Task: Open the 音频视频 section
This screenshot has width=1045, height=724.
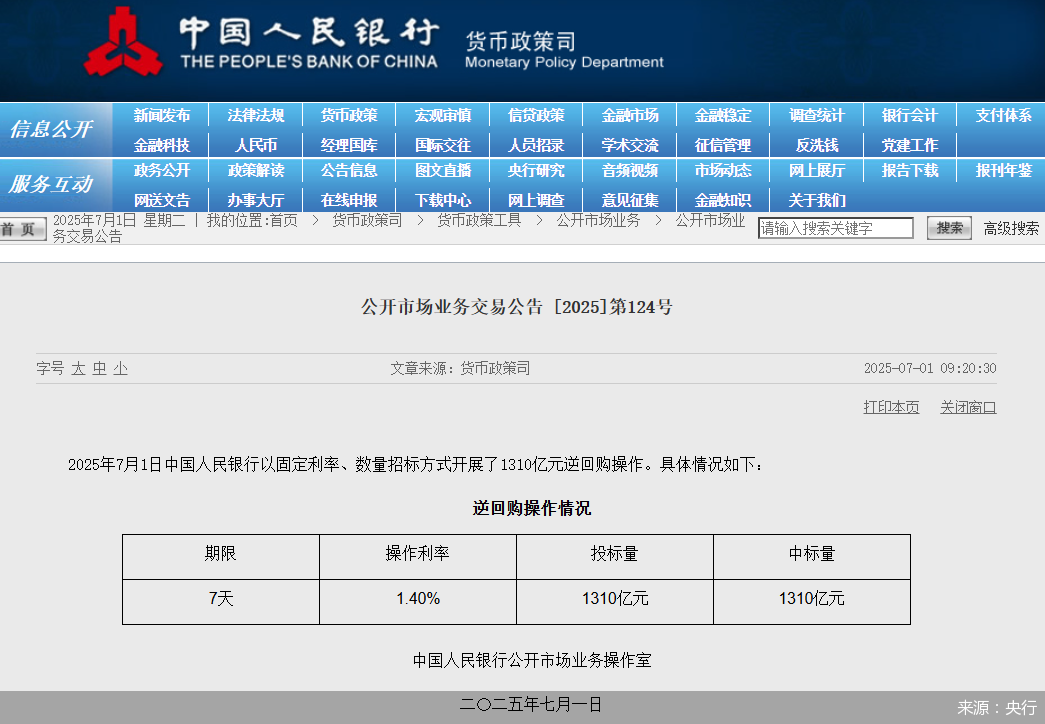Action: tap(630, 171)
